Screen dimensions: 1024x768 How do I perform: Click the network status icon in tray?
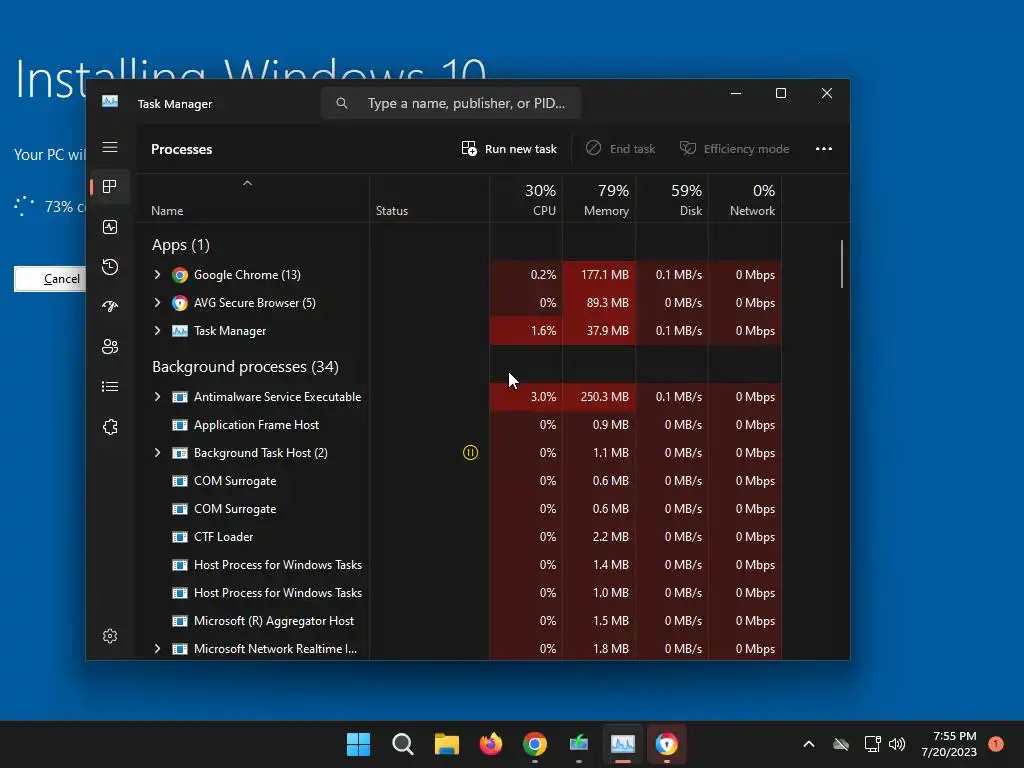click(x=872, y=744)
